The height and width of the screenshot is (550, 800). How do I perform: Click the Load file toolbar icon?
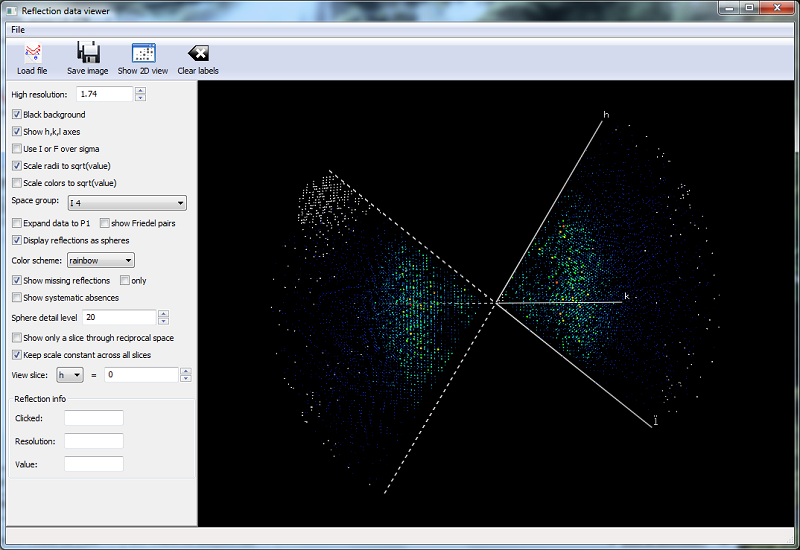[x=32, y=54]
